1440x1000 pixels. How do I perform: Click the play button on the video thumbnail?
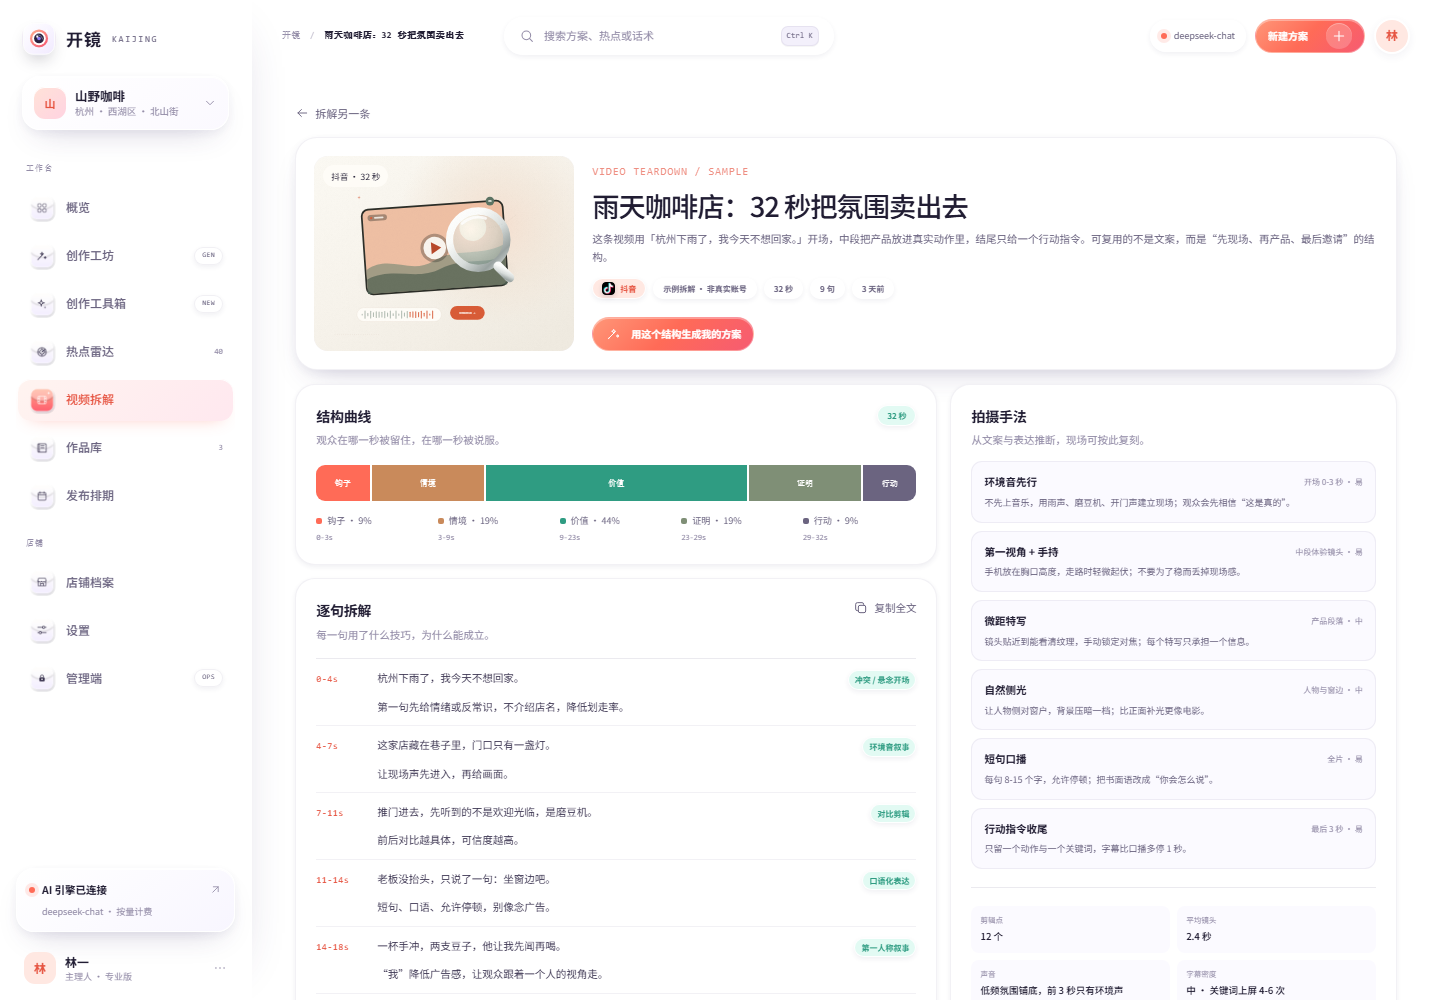click(x=434, y=247)
